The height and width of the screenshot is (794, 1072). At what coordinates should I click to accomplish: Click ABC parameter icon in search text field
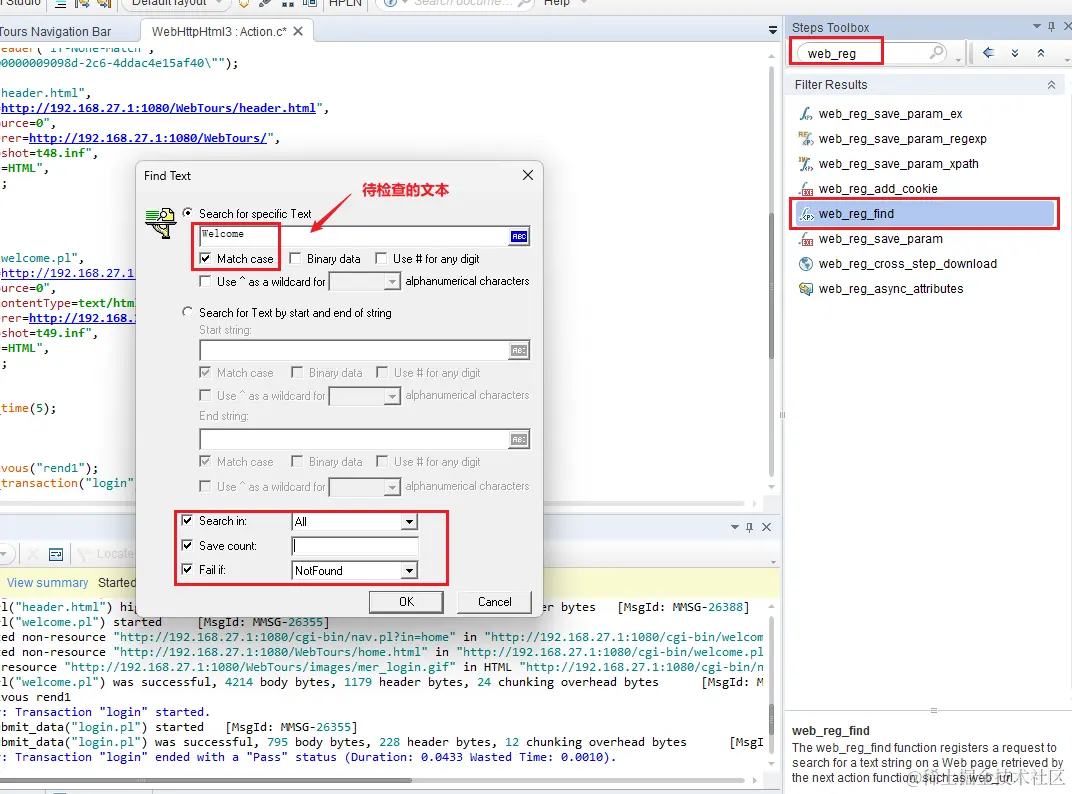(x=519, y=237)
